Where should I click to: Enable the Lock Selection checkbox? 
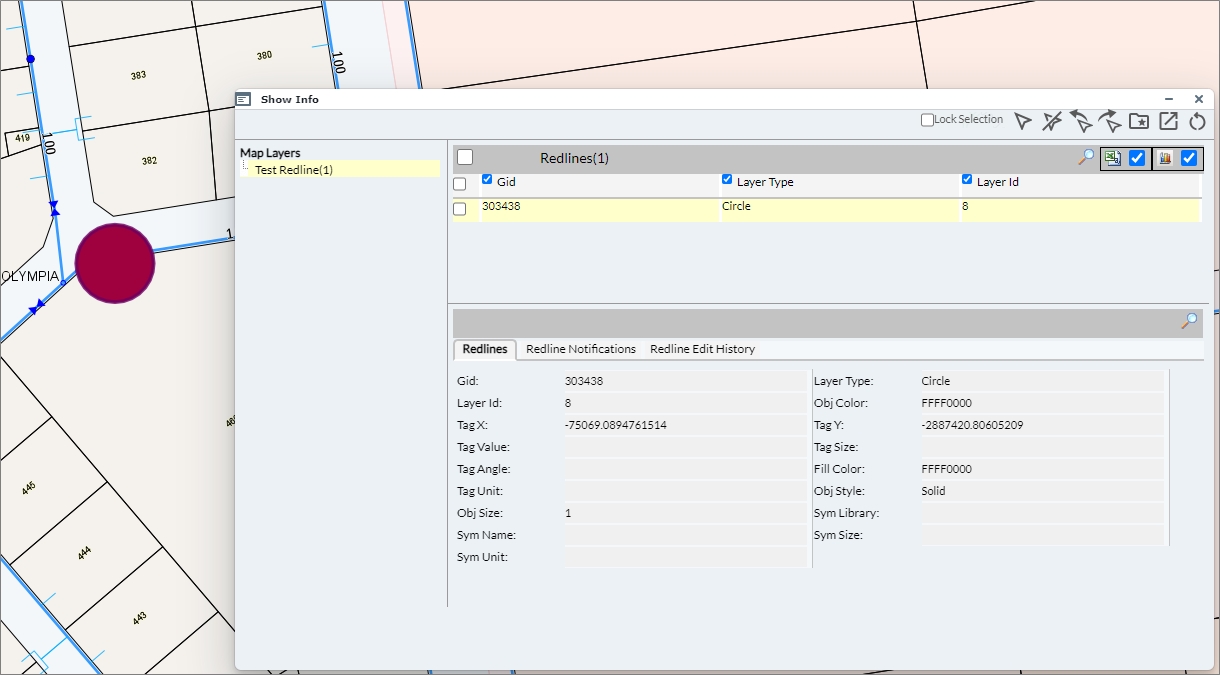click(x=927, y=120)
